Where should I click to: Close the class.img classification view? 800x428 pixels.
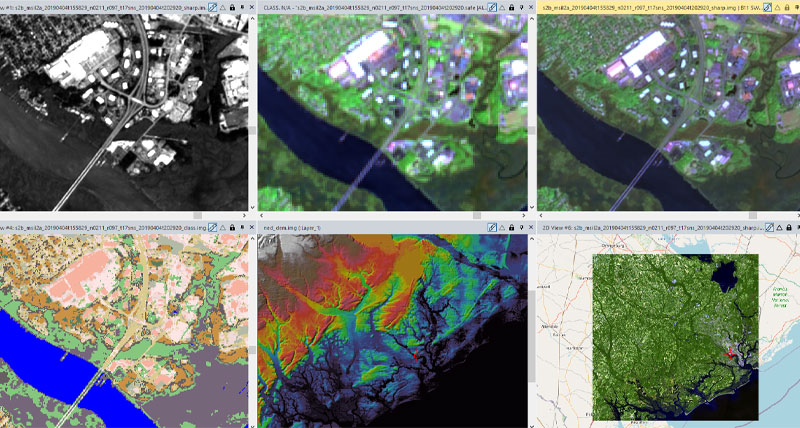(252, 226)
